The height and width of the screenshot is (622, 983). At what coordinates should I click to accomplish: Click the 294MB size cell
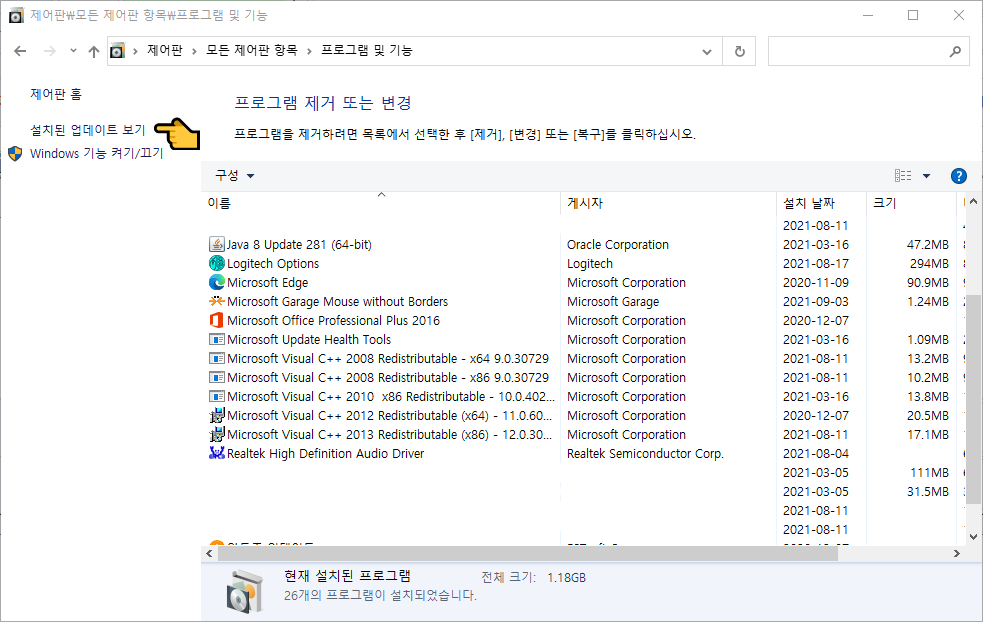pos(929,263)
